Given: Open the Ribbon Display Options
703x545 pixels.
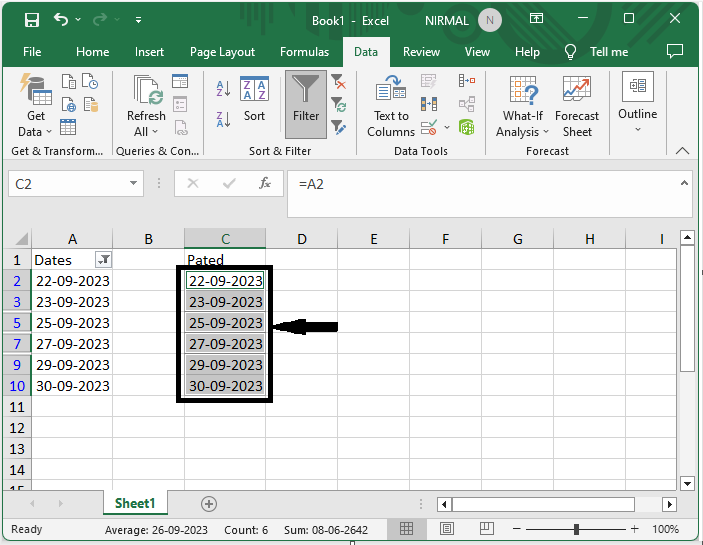Looking at the screenshot, I should [x=536, y=18].
